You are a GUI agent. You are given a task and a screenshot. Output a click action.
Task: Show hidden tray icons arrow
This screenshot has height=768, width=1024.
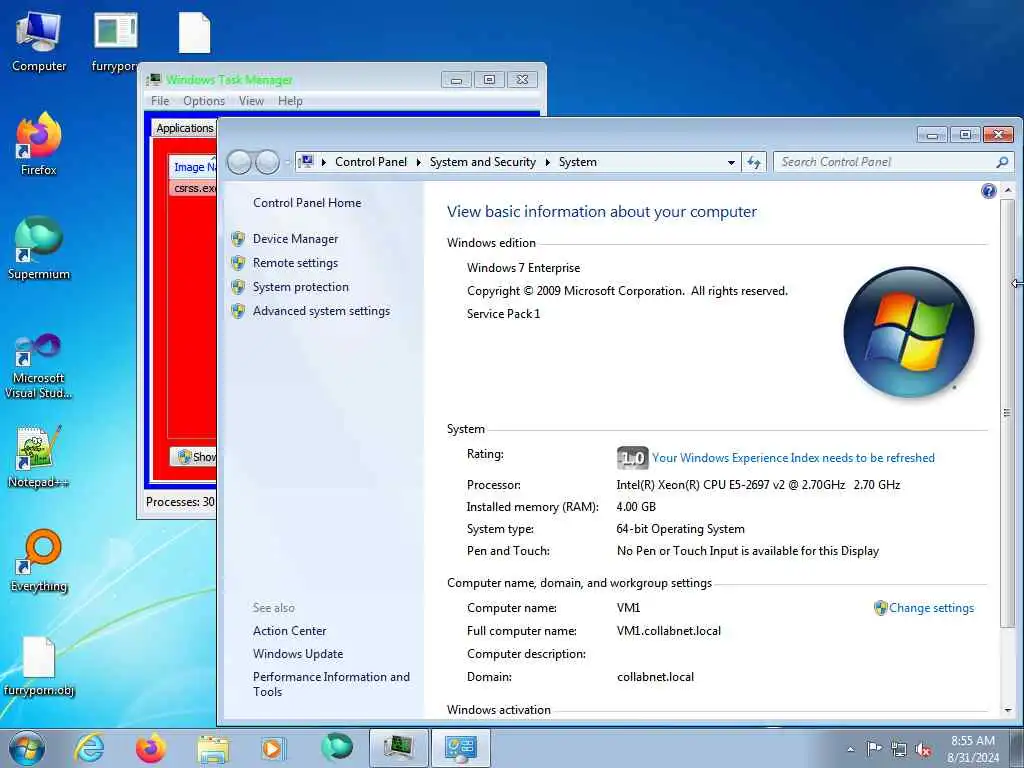[850, 749]
